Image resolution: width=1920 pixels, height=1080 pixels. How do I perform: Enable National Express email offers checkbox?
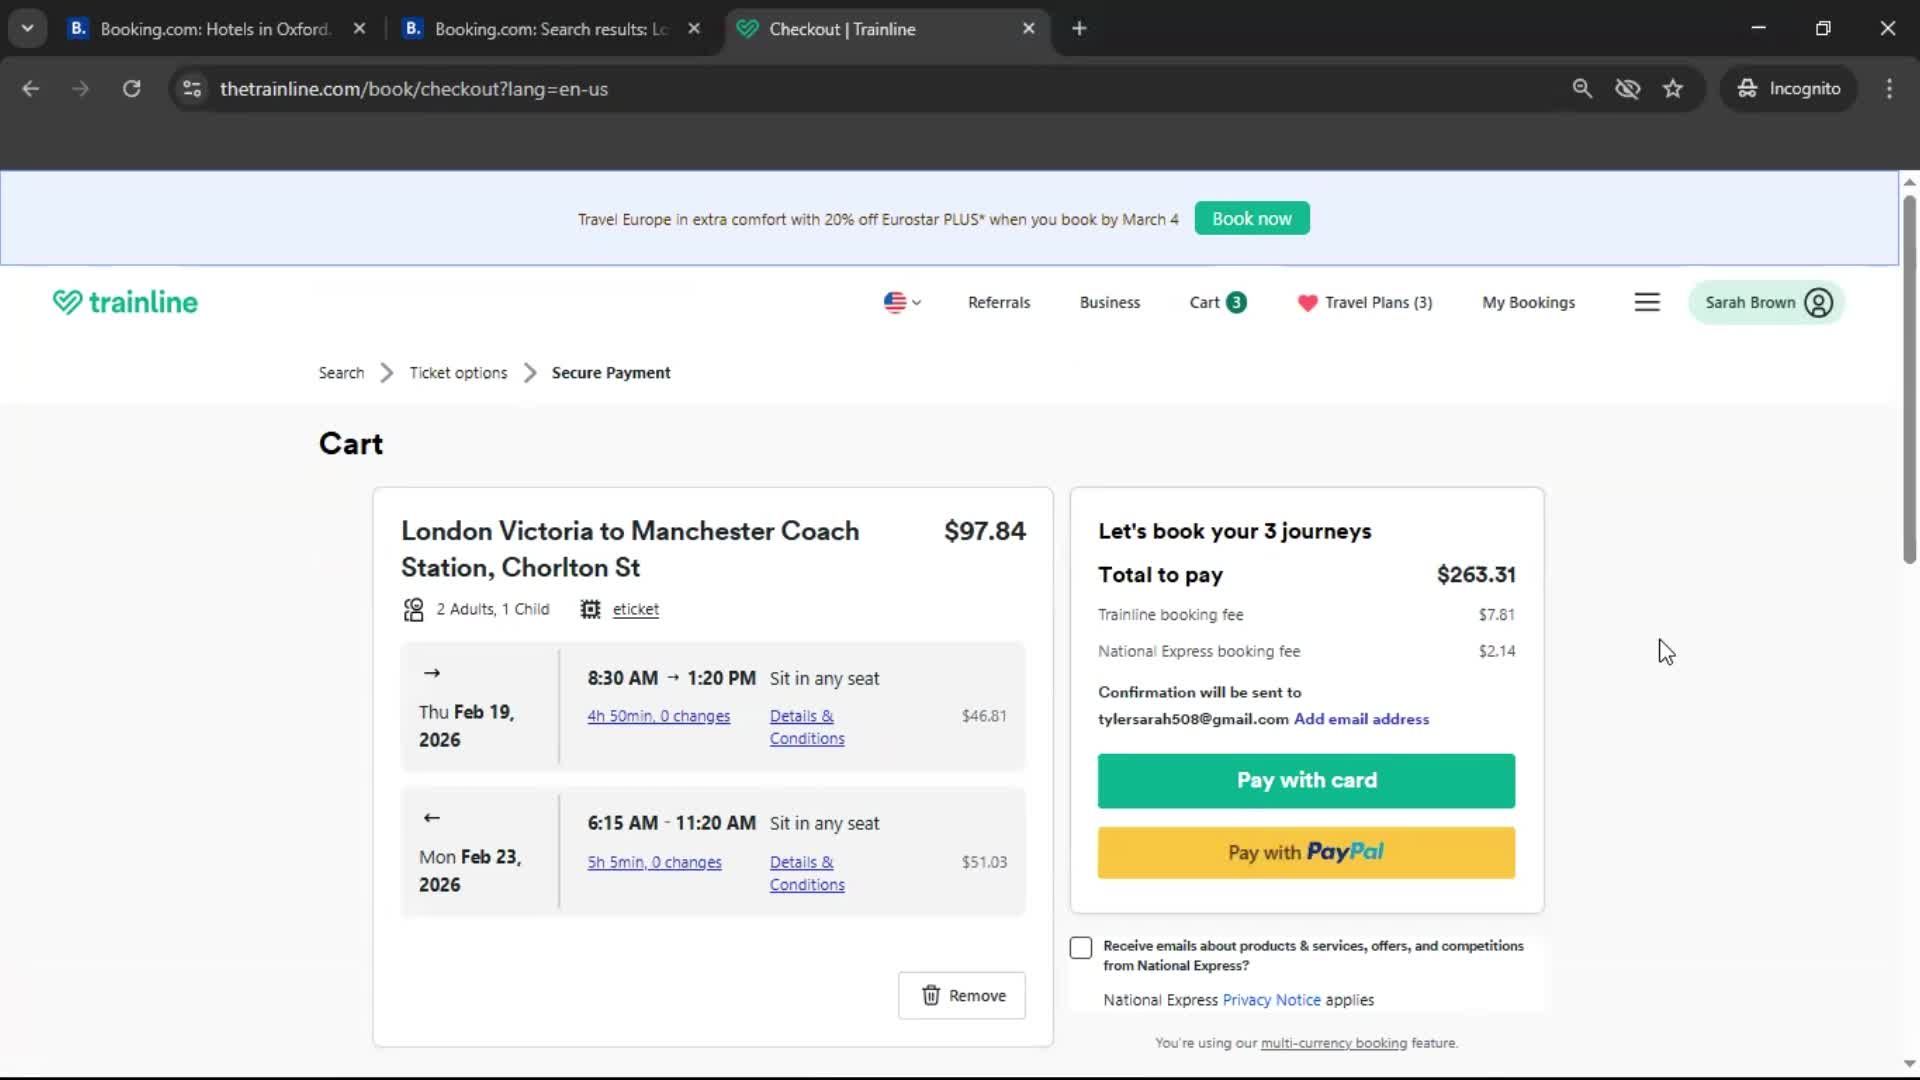(1081, 947)
